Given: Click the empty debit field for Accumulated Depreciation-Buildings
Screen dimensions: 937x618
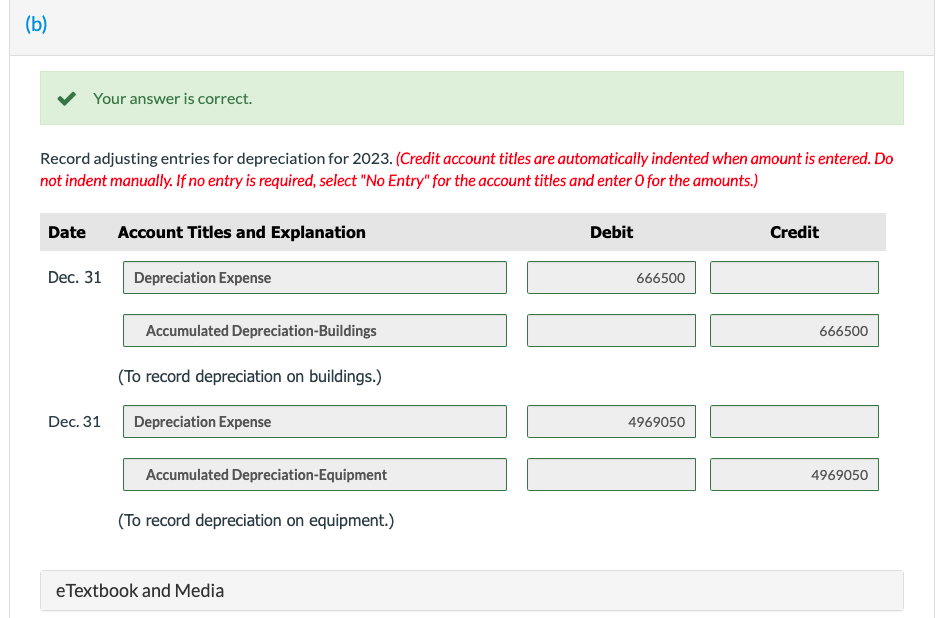Looking at the screenshot, I should pyautogui.click(x=611, y=331).
